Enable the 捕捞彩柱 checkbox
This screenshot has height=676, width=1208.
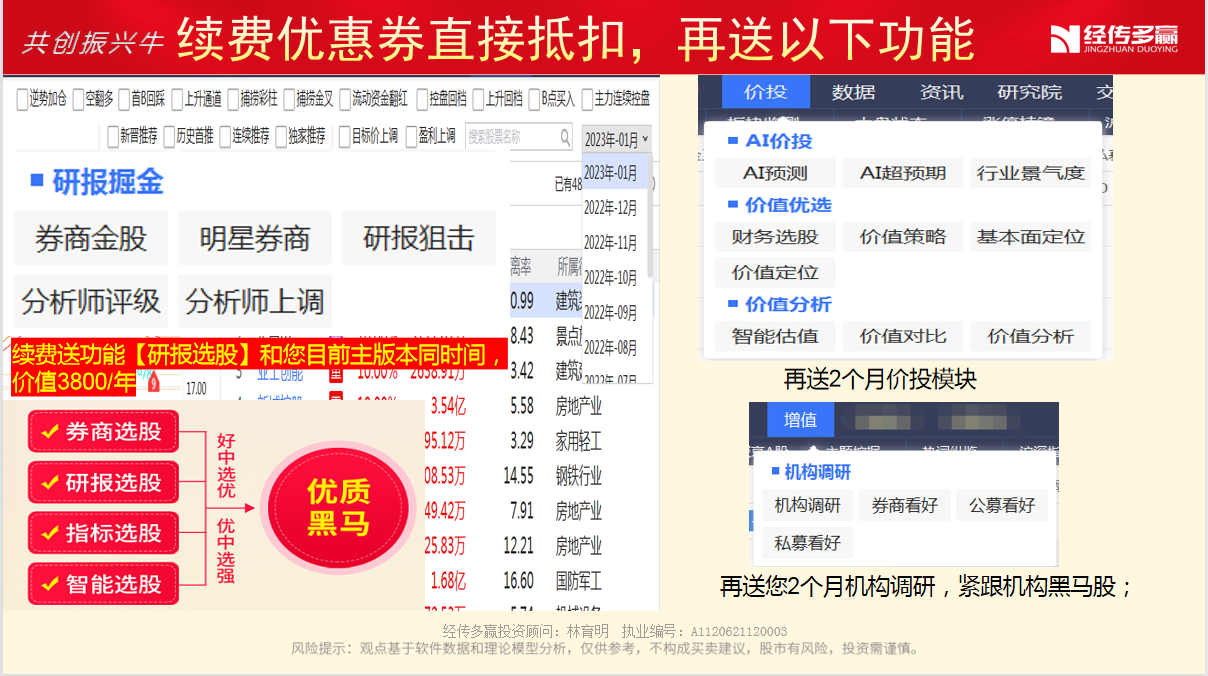[x=233, y=99]
